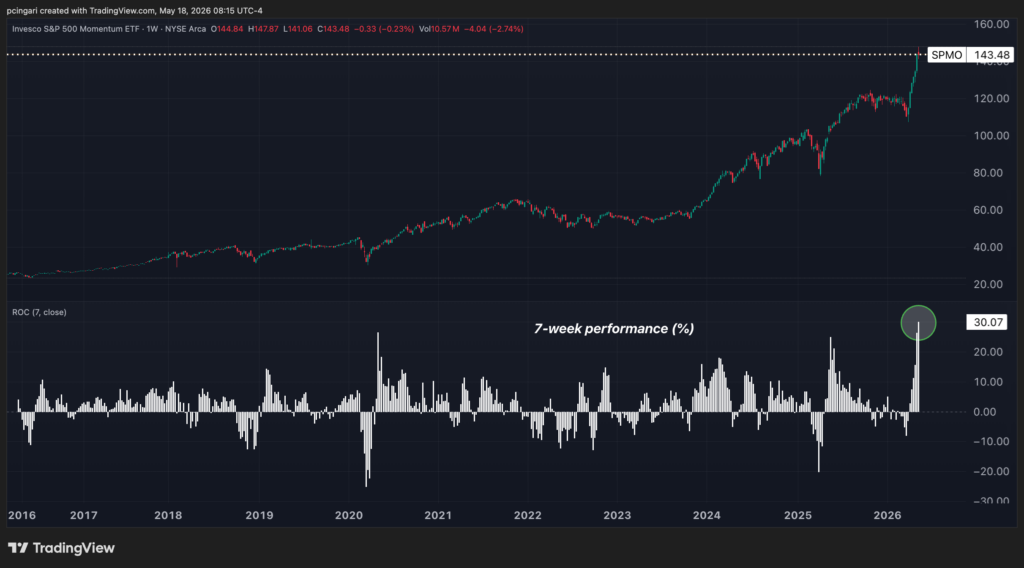Image resolution: width=1024 pixels, height=568 pixels.
Task: Click the high value H147.87
Action: [x=263, y=29]
